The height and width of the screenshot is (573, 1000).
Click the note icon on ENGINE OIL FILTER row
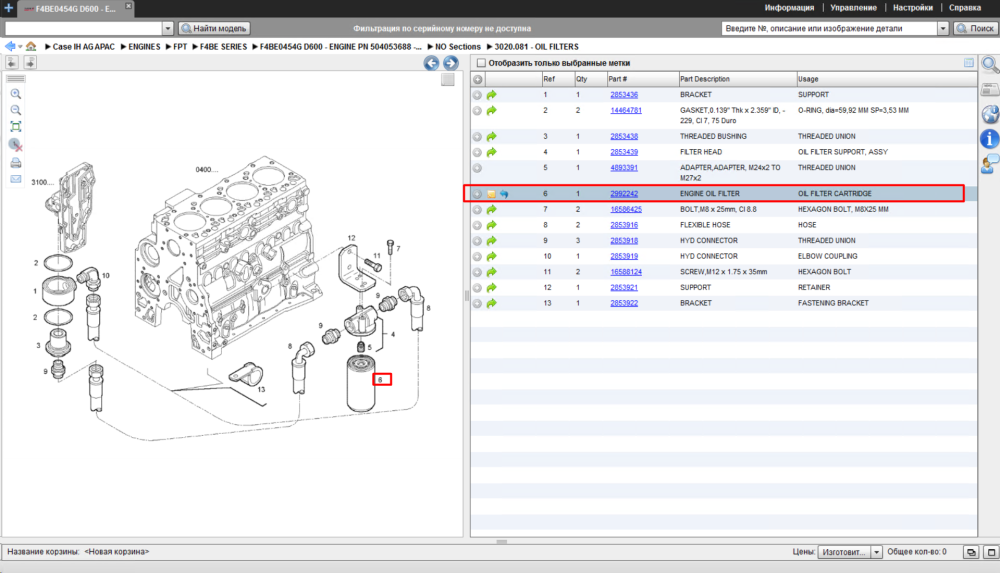492,194
